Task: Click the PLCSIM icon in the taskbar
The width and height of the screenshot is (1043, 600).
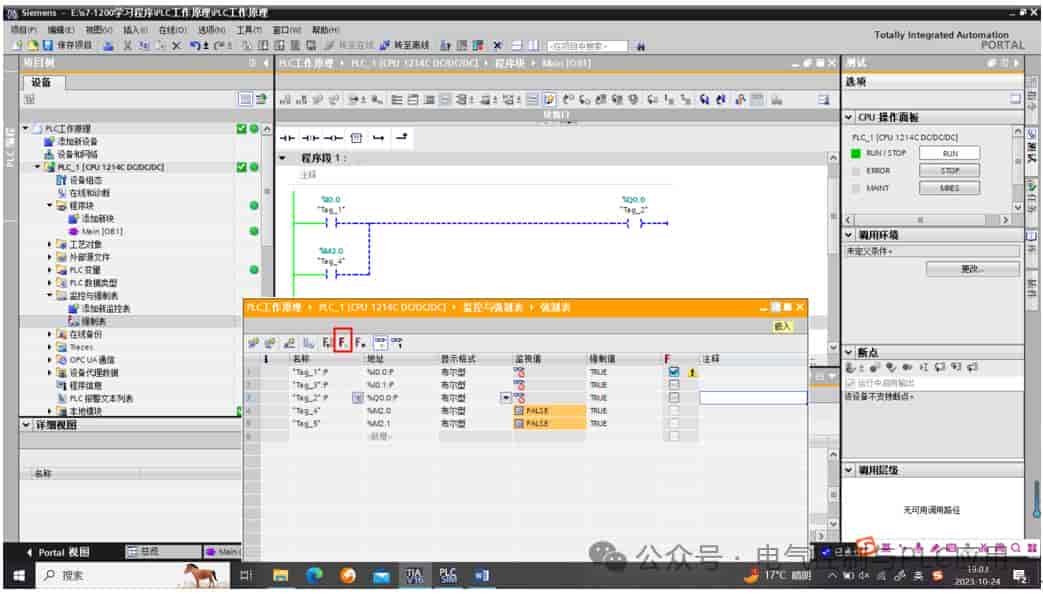Action: point(448,575)
